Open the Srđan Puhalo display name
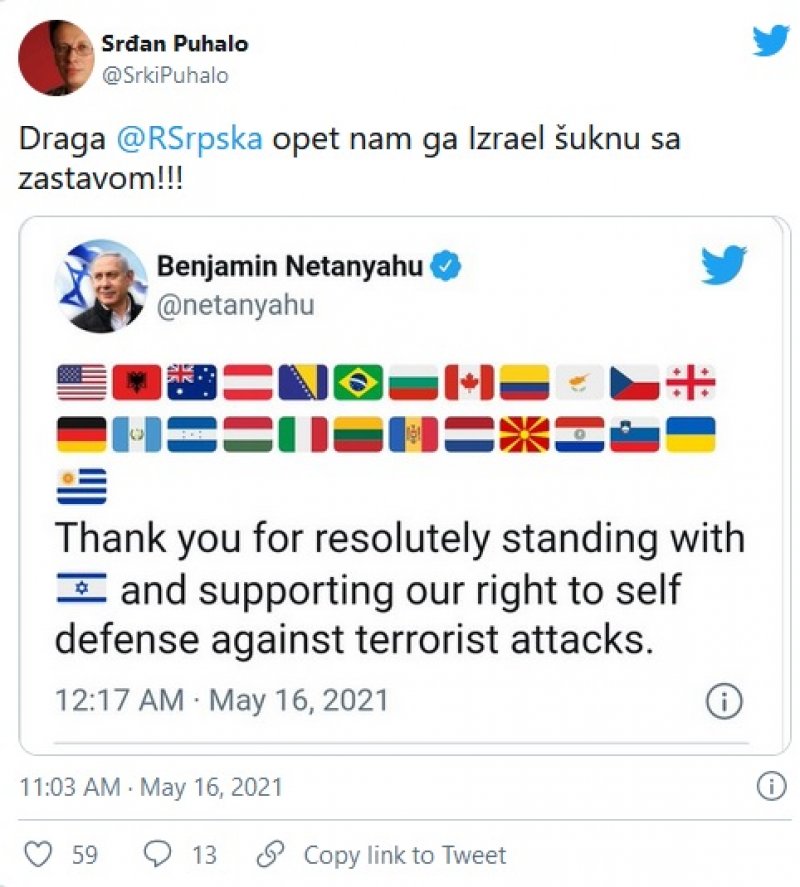This screenshot has width=800, height=887. pyautogui.click(x=174, y=44)
